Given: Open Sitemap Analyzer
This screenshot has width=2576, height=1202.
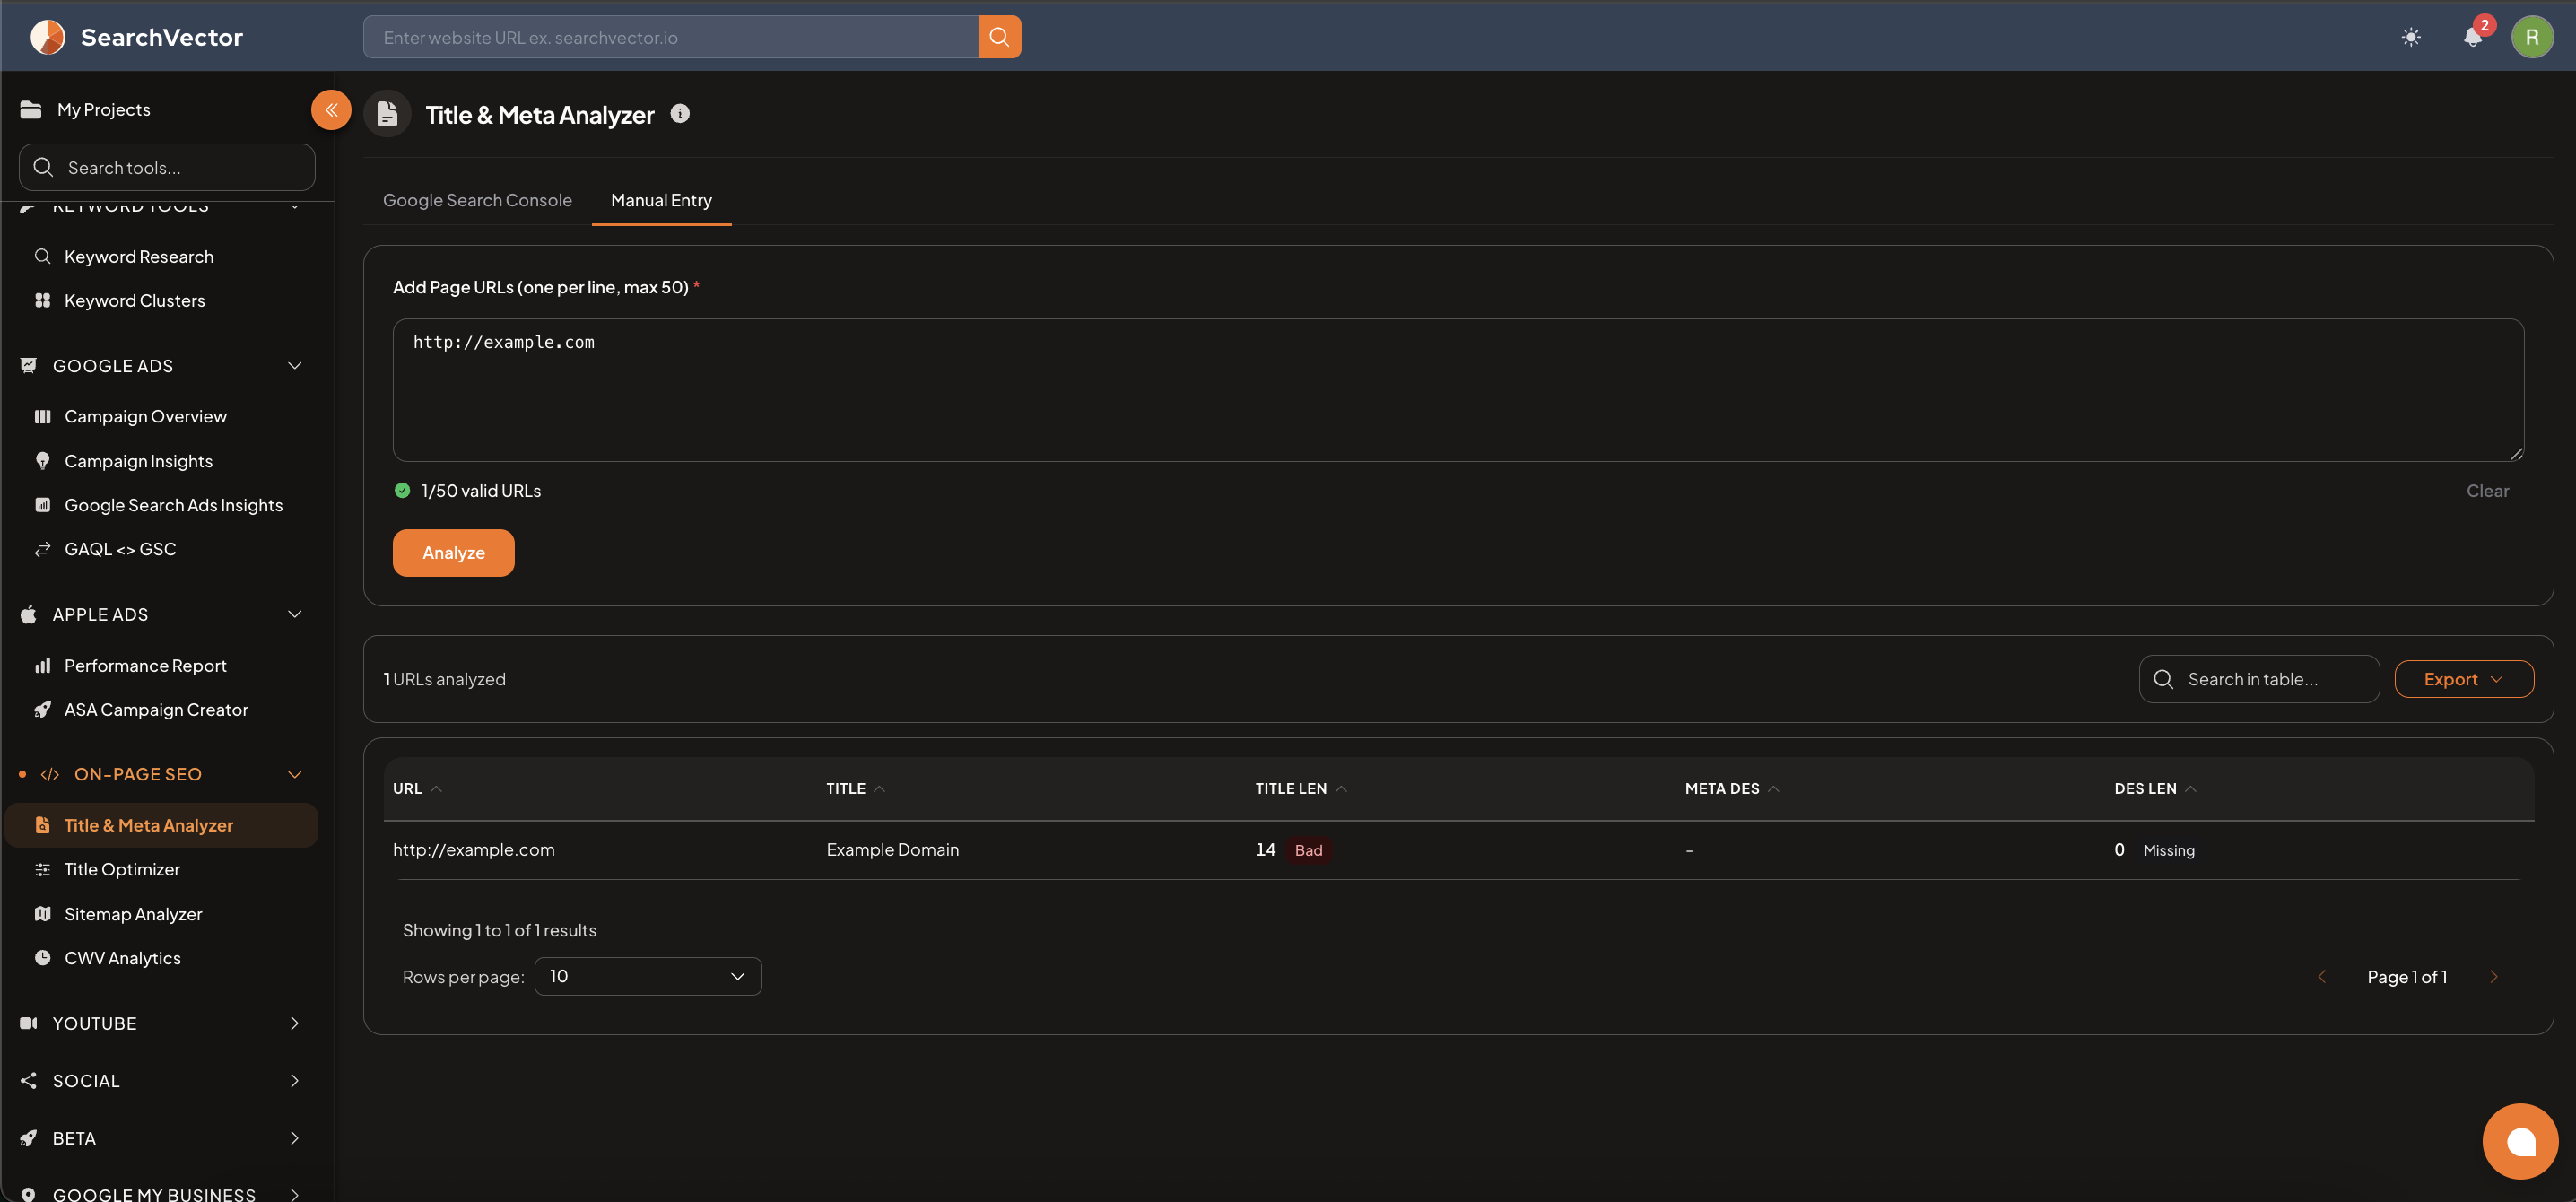Looking at the screenshot, I should coord(133,914).
